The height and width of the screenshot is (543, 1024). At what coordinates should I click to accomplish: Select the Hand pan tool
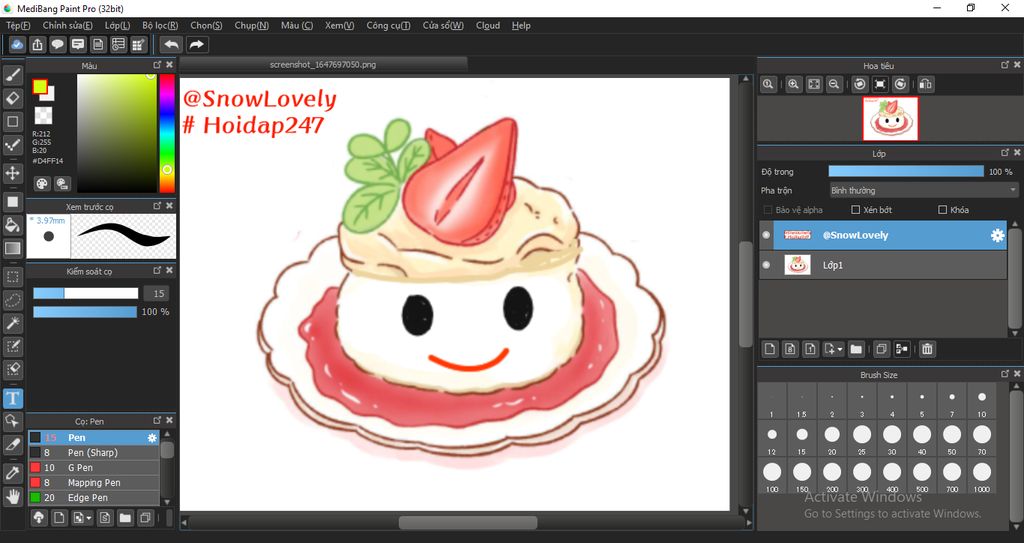tap(12, 496)
